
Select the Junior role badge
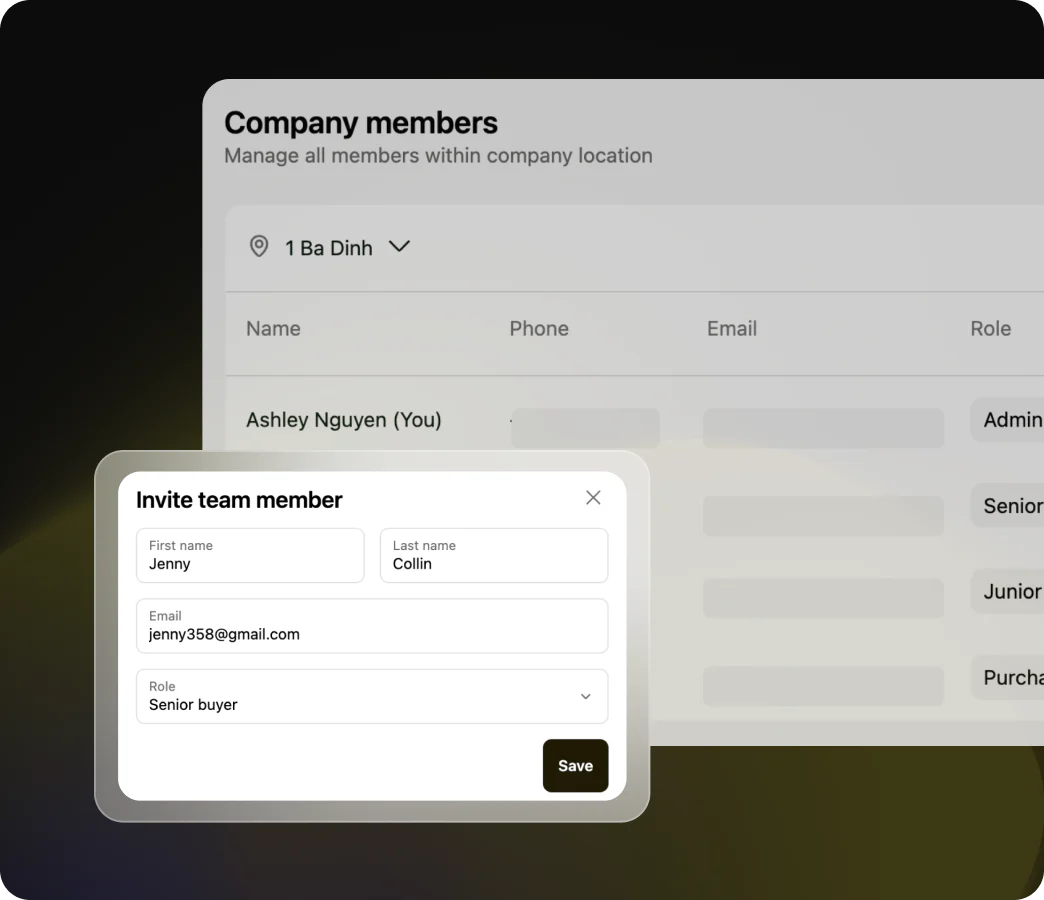click(1010, 592)
